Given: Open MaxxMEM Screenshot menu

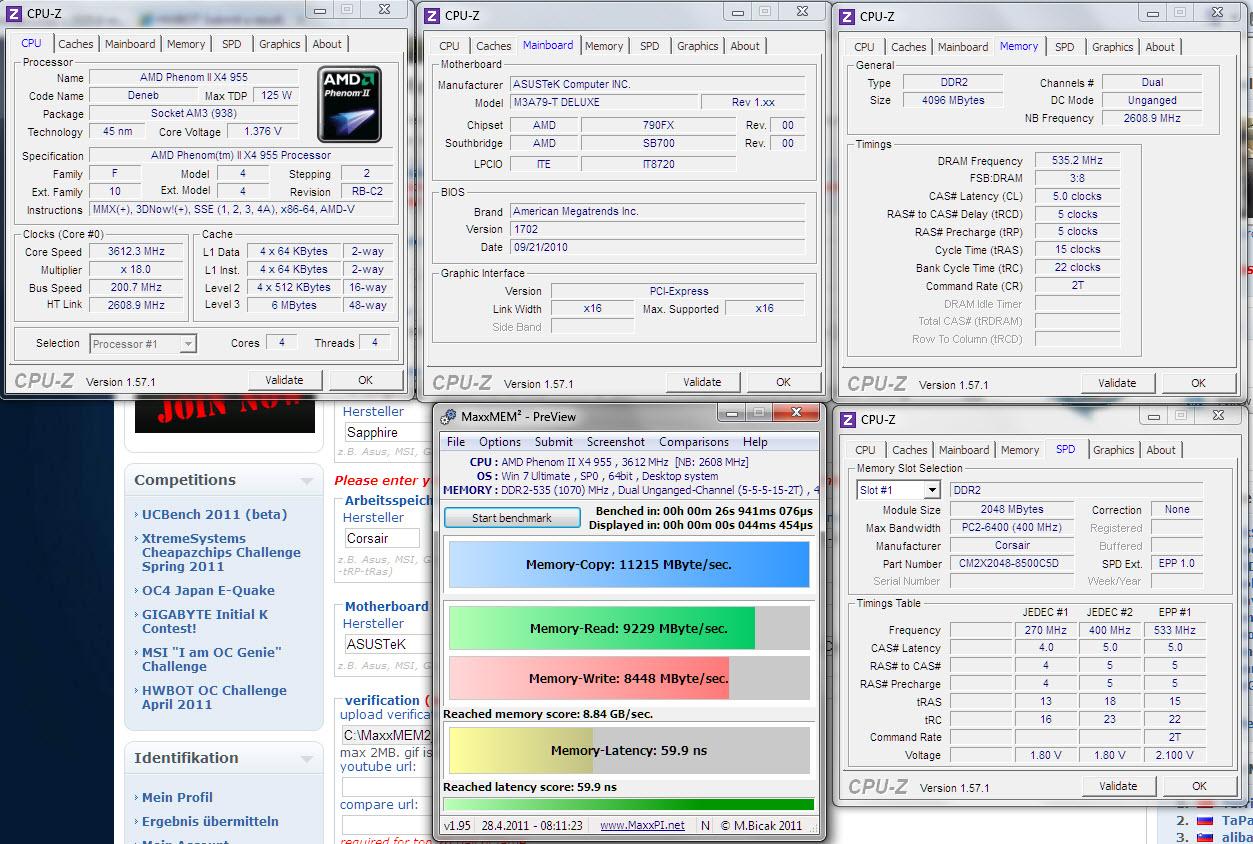Looking at the screenshot, I should (x=616, y=442).
